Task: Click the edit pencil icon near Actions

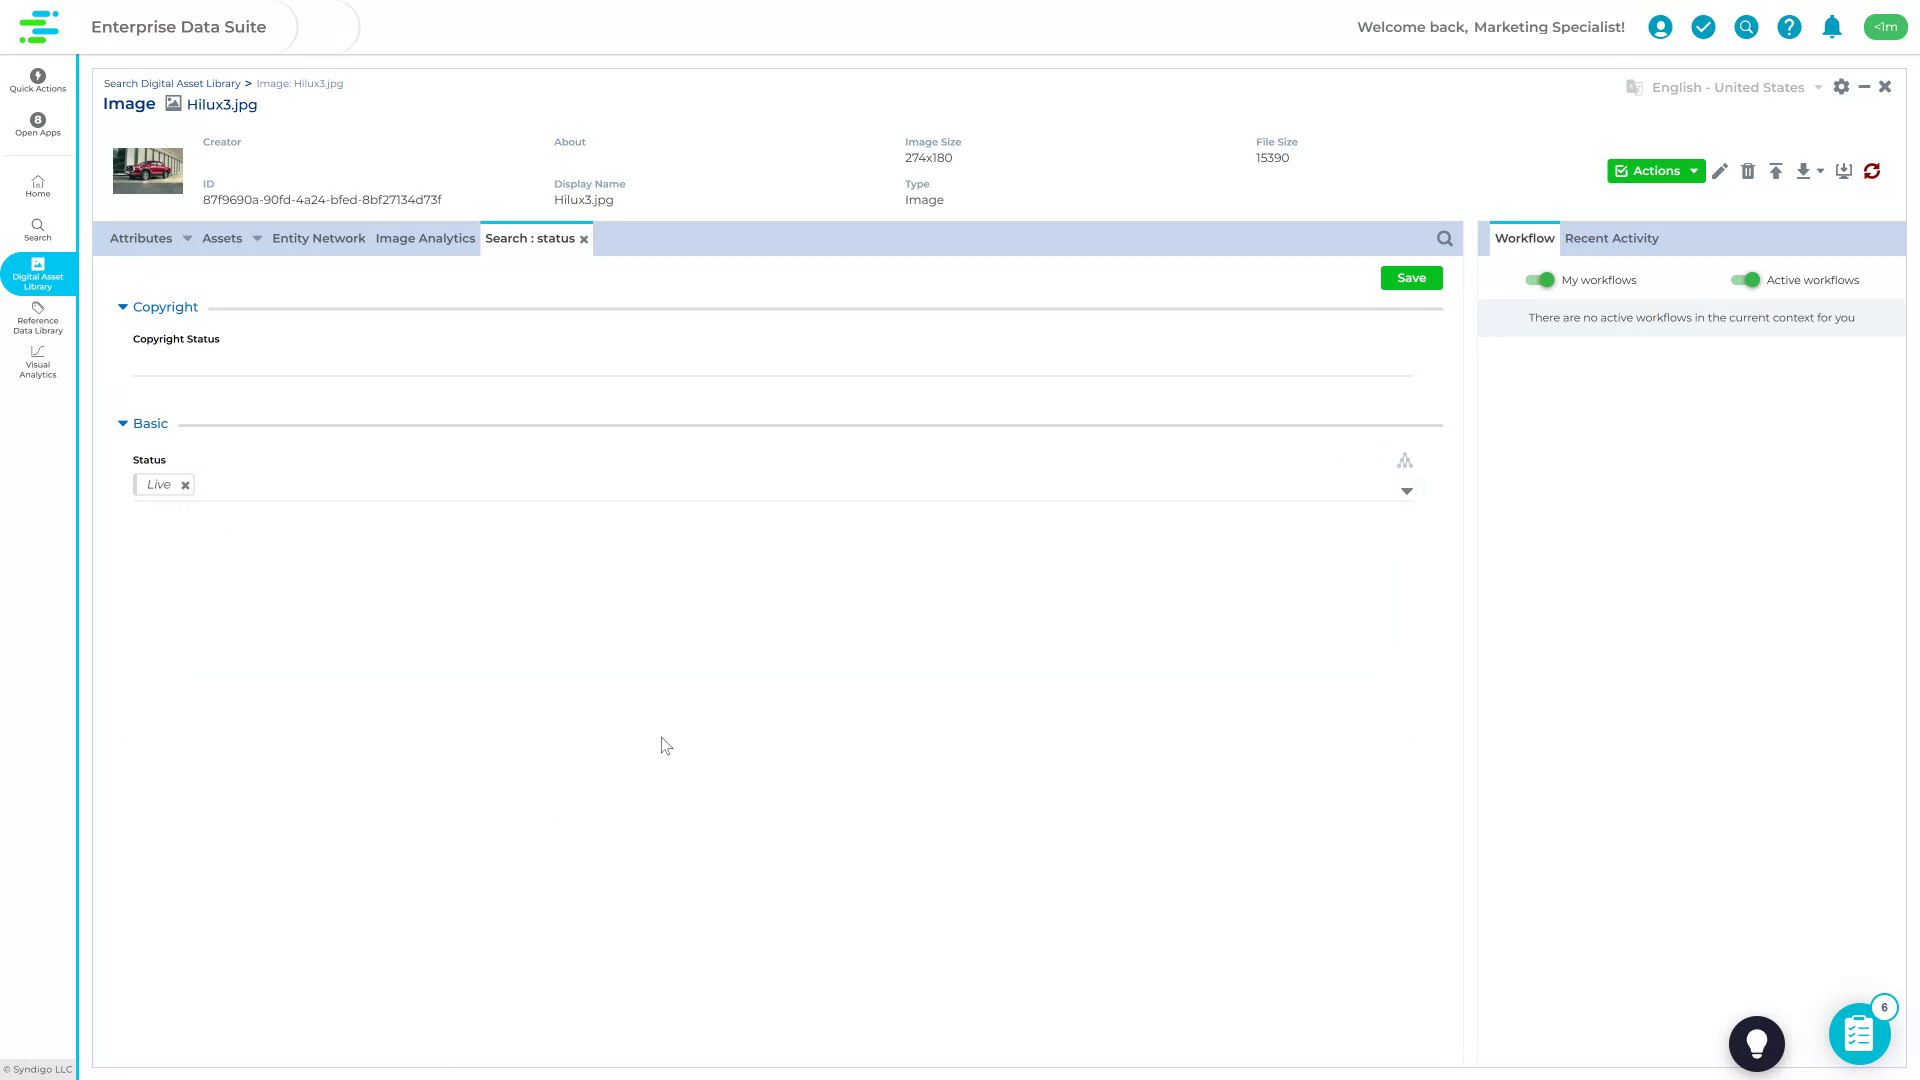Action: click(x=1720, y=171)
